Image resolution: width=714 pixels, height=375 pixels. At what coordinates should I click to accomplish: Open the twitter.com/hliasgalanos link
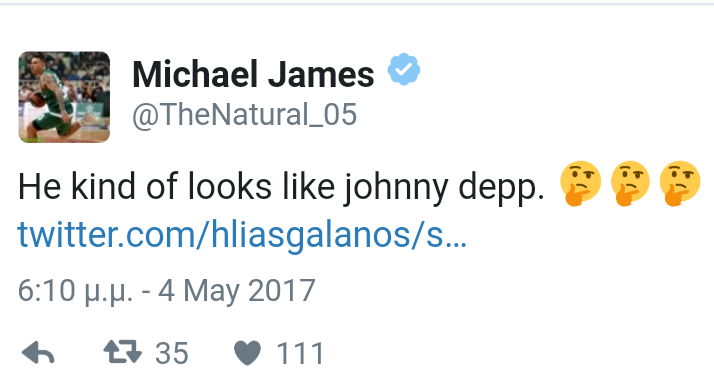click(x=242, y=234)
